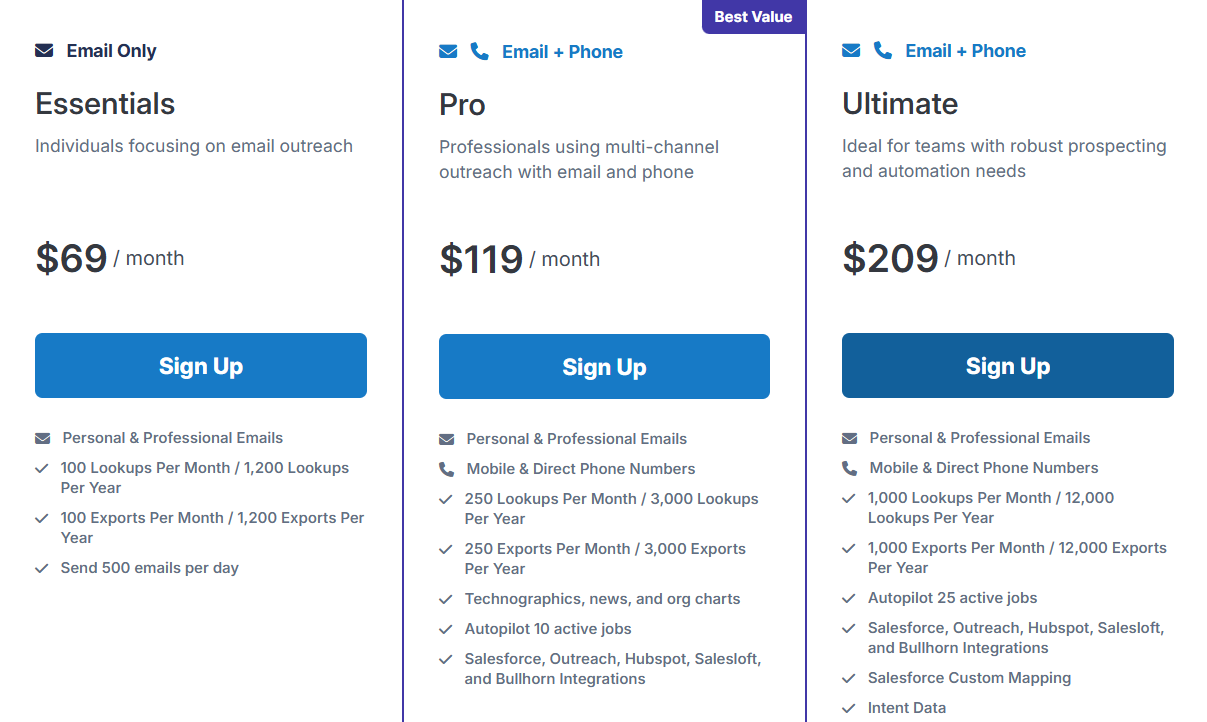Click the phone icon in the Ultimate plan header

click(x=882, y=50)
